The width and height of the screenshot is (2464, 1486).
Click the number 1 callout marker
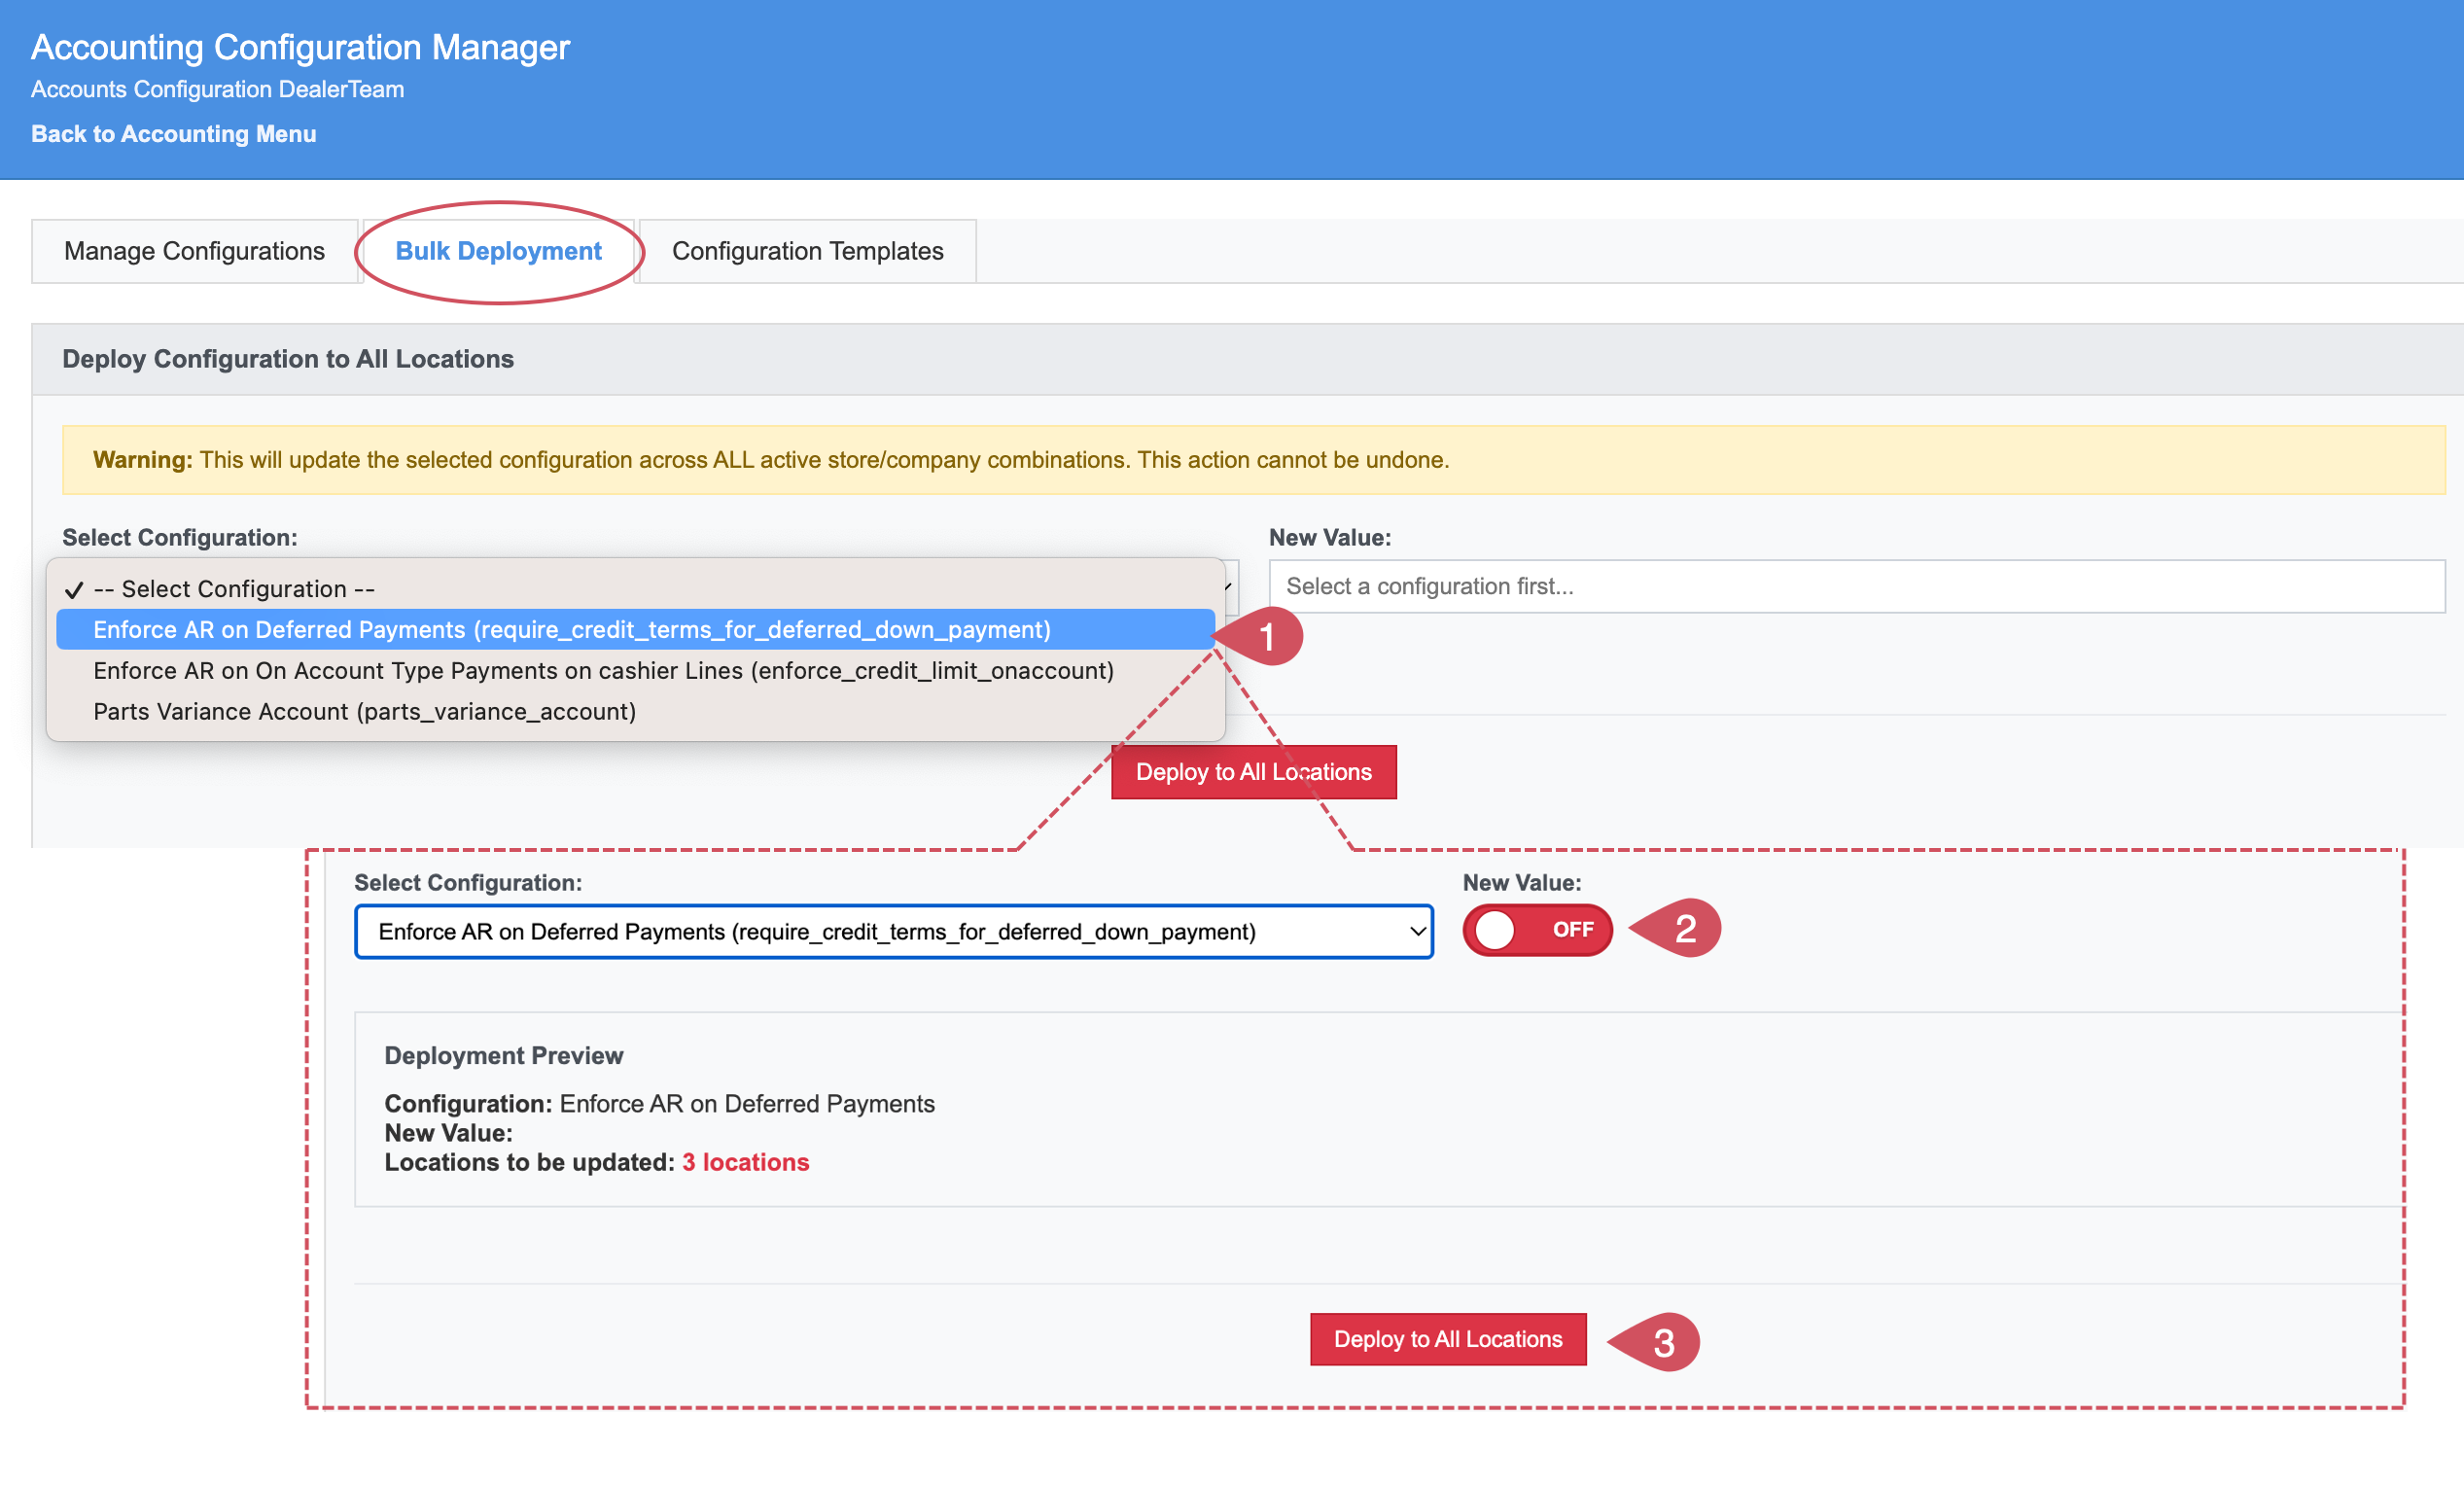click(x=1262, y=636)
